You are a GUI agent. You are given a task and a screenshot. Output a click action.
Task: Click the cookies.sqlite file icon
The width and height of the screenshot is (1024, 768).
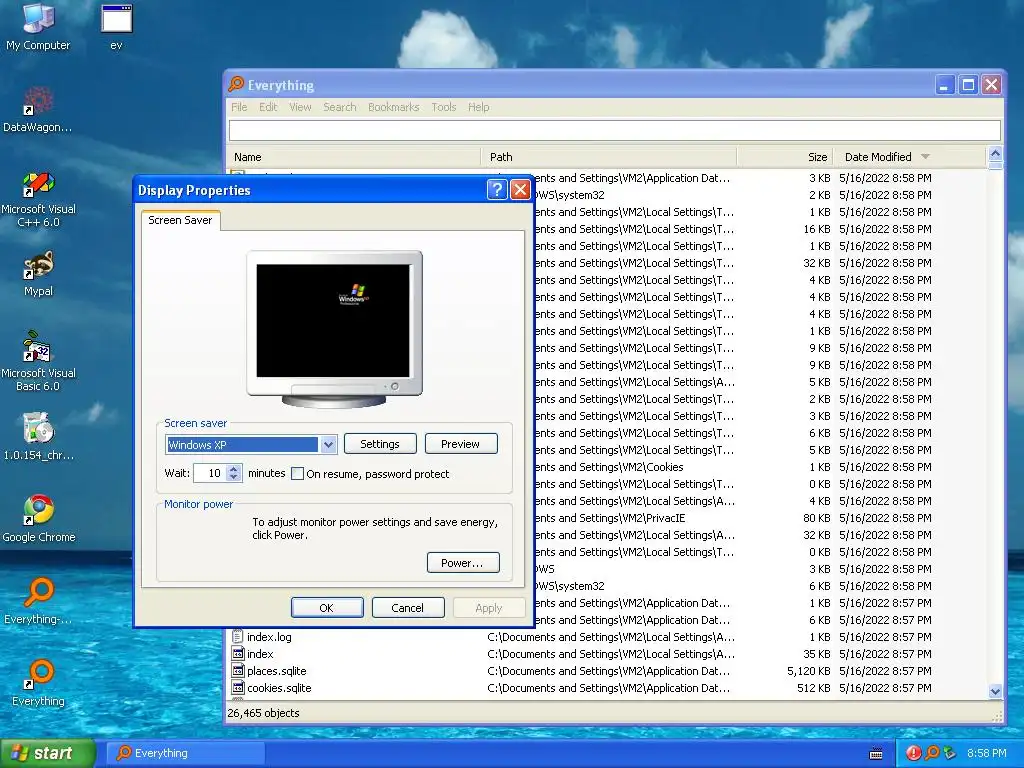coord(238,688)
